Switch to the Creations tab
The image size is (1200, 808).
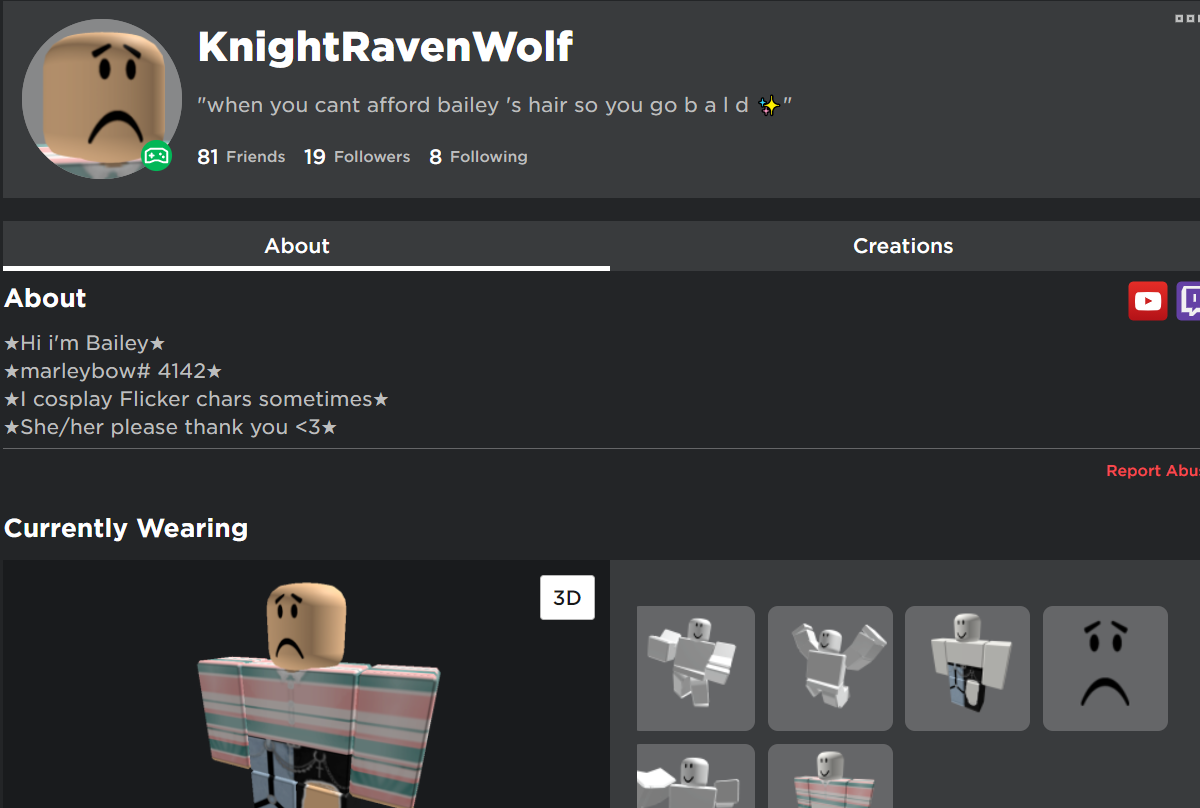click(903, 246)
